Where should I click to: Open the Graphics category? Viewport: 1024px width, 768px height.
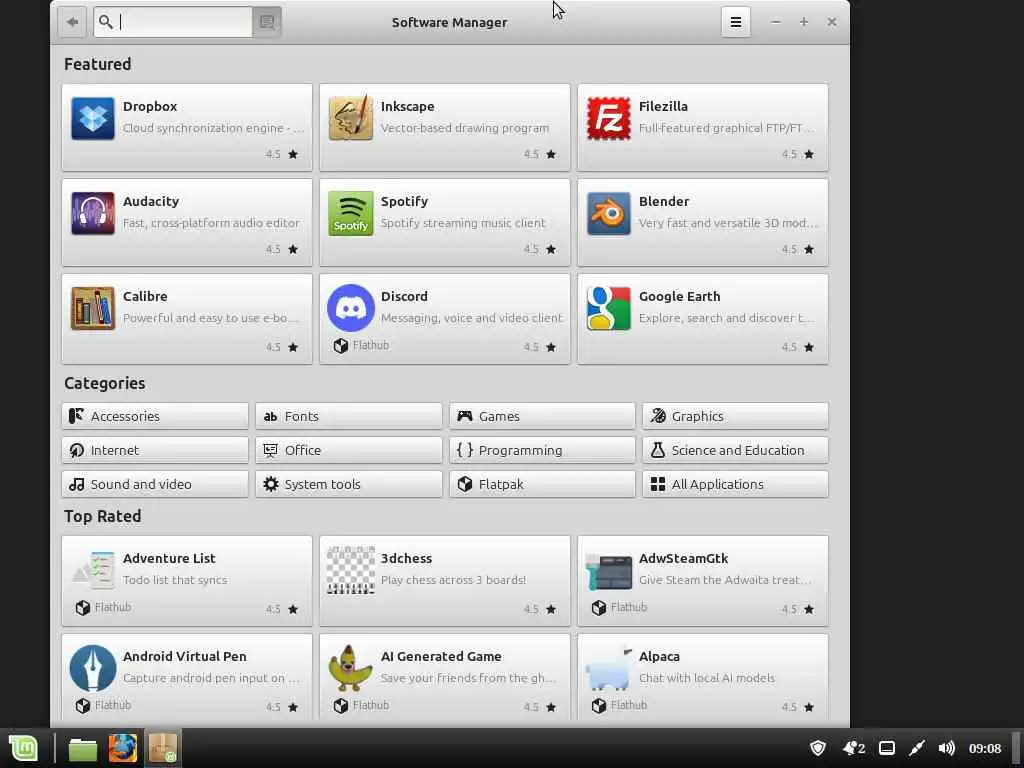tap(735, 416)
